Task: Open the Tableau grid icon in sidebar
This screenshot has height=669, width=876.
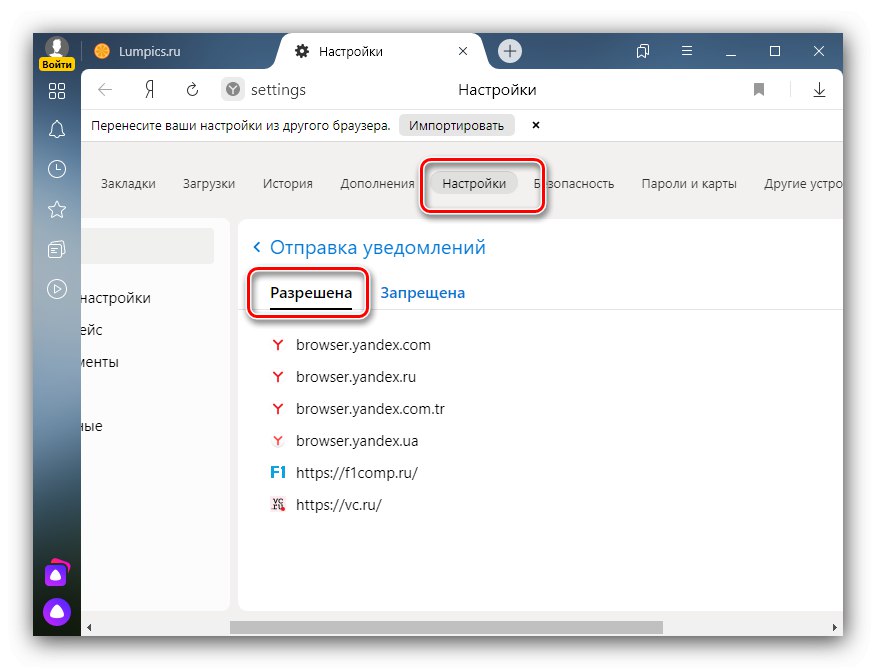Action: tap(57, 91)
